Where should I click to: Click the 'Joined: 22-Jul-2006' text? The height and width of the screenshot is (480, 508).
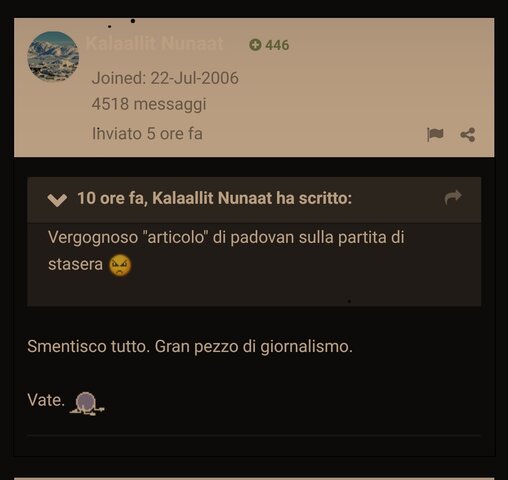pos(165,78)
